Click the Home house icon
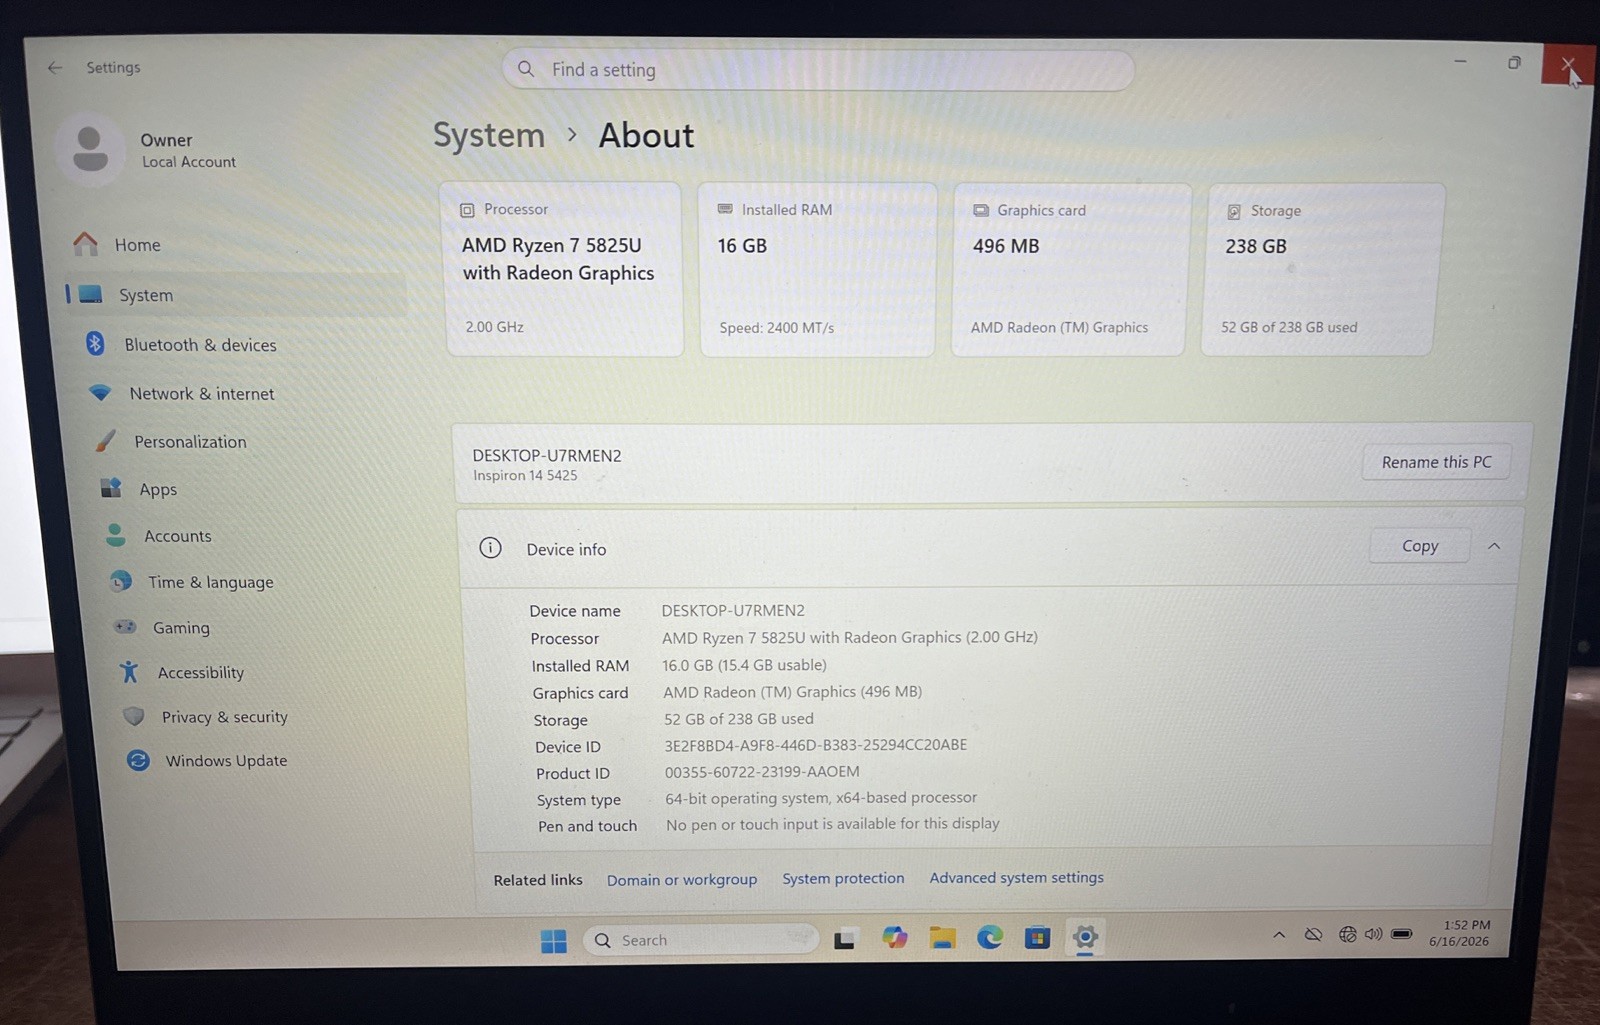This screenshot has height=1025, width=1600. 86,244
